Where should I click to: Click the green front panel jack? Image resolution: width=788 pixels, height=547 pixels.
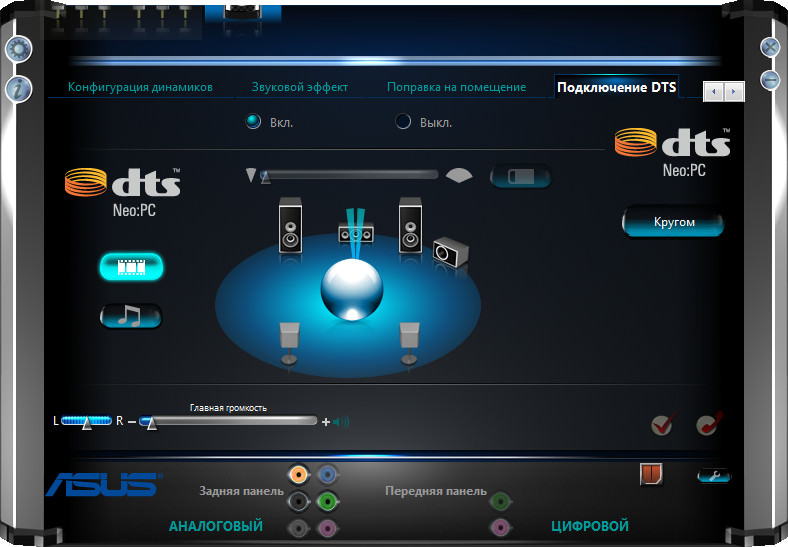tap(500, 501)
